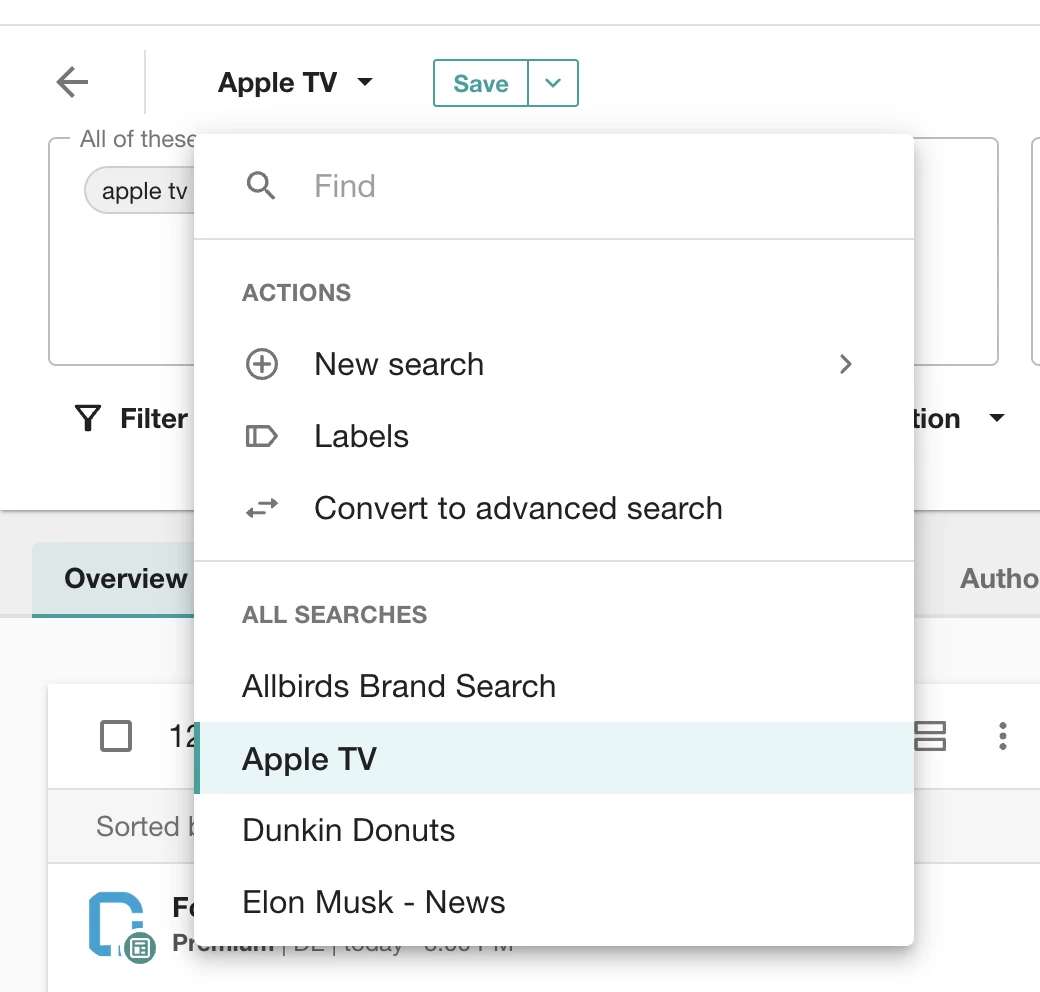Open the Filter button
This screenshot has width=1040, height=992.
(131, 418)
